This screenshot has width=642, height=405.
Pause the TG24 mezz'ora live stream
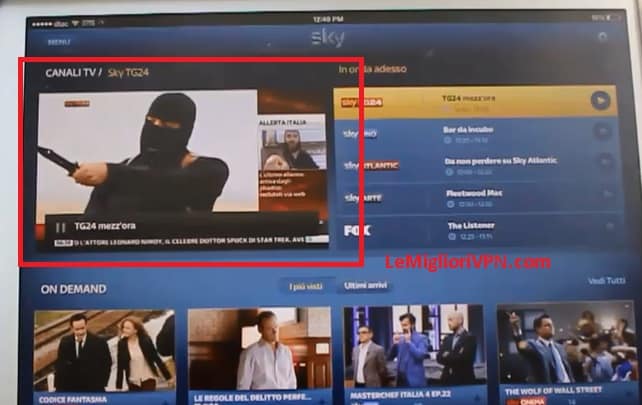click(60, 227)
